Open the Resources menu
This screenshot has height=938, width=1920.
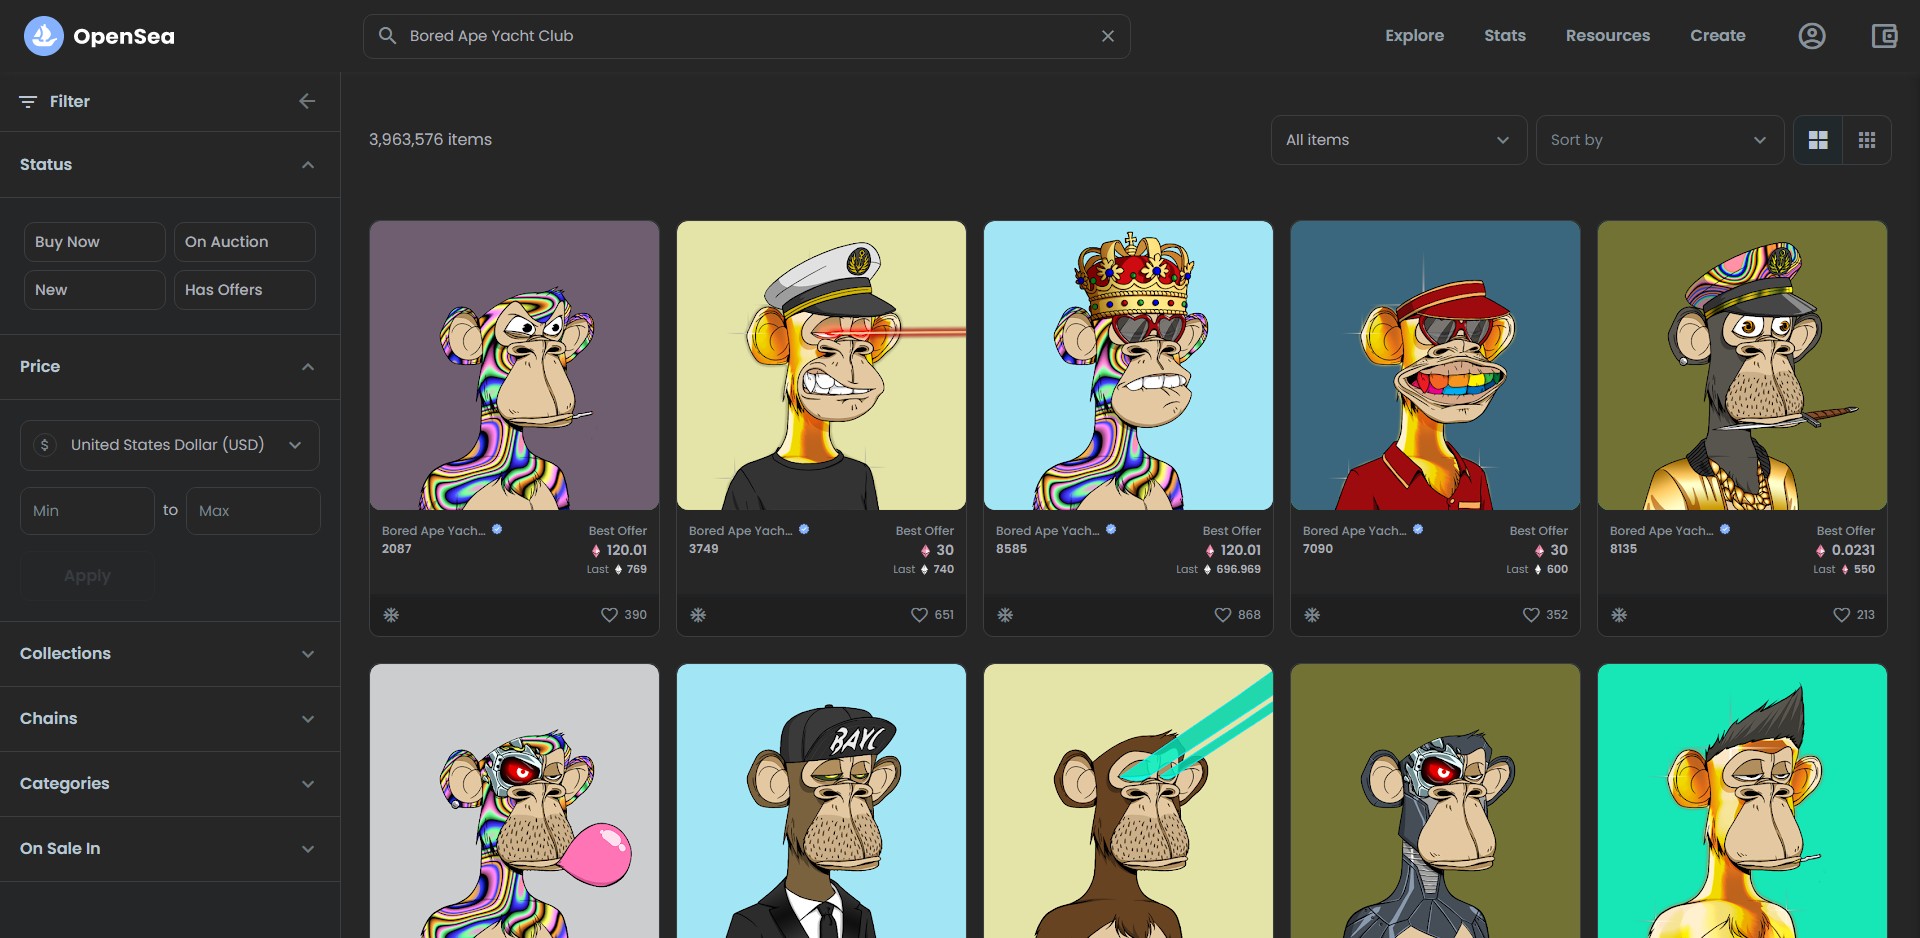click(x=1607, y=36)
